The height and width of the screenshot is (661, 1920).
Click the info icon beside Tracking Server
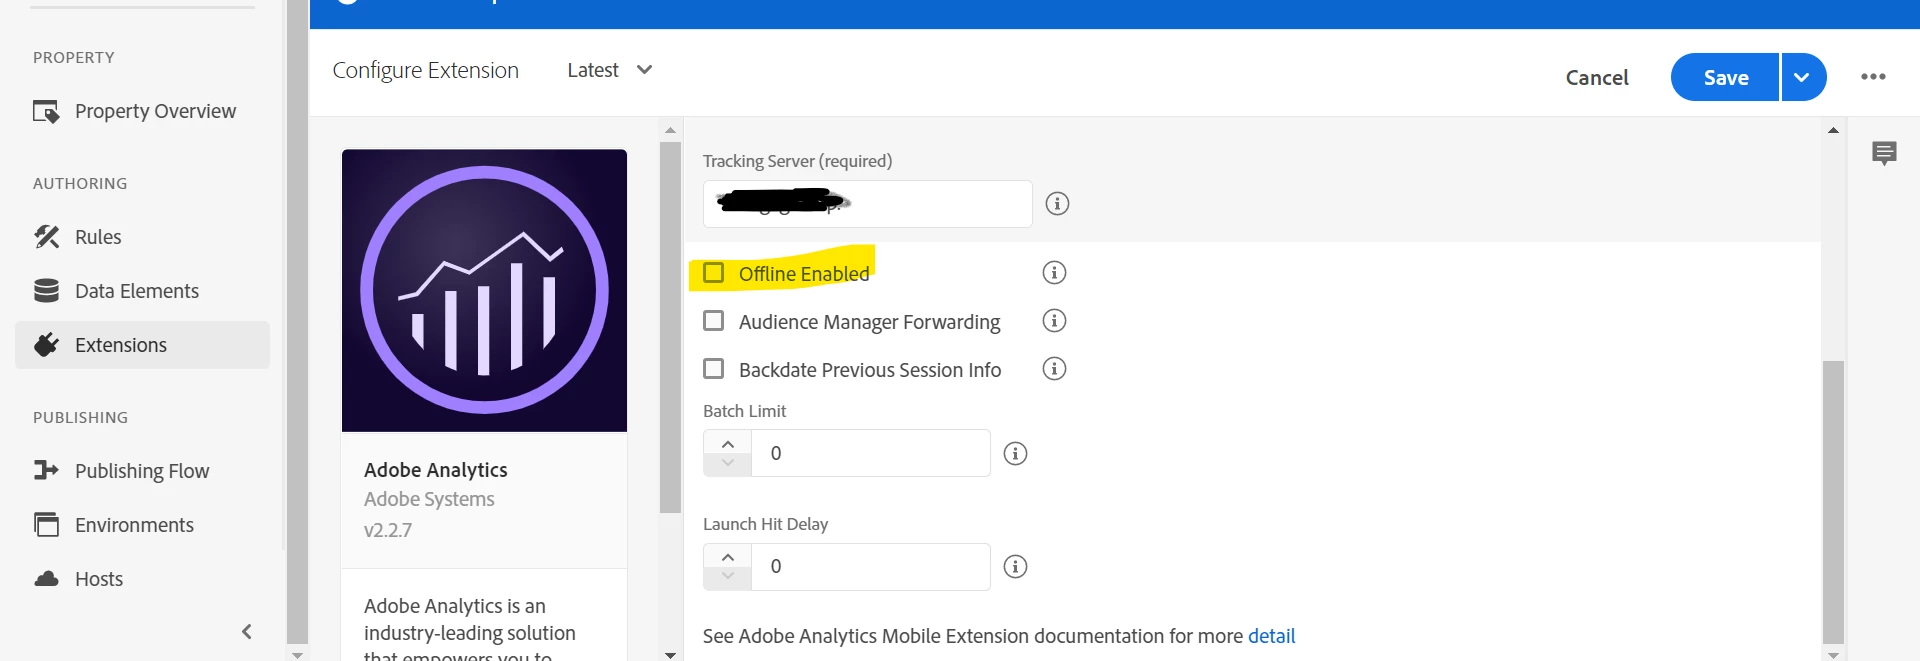click(x=1057, y=204)
